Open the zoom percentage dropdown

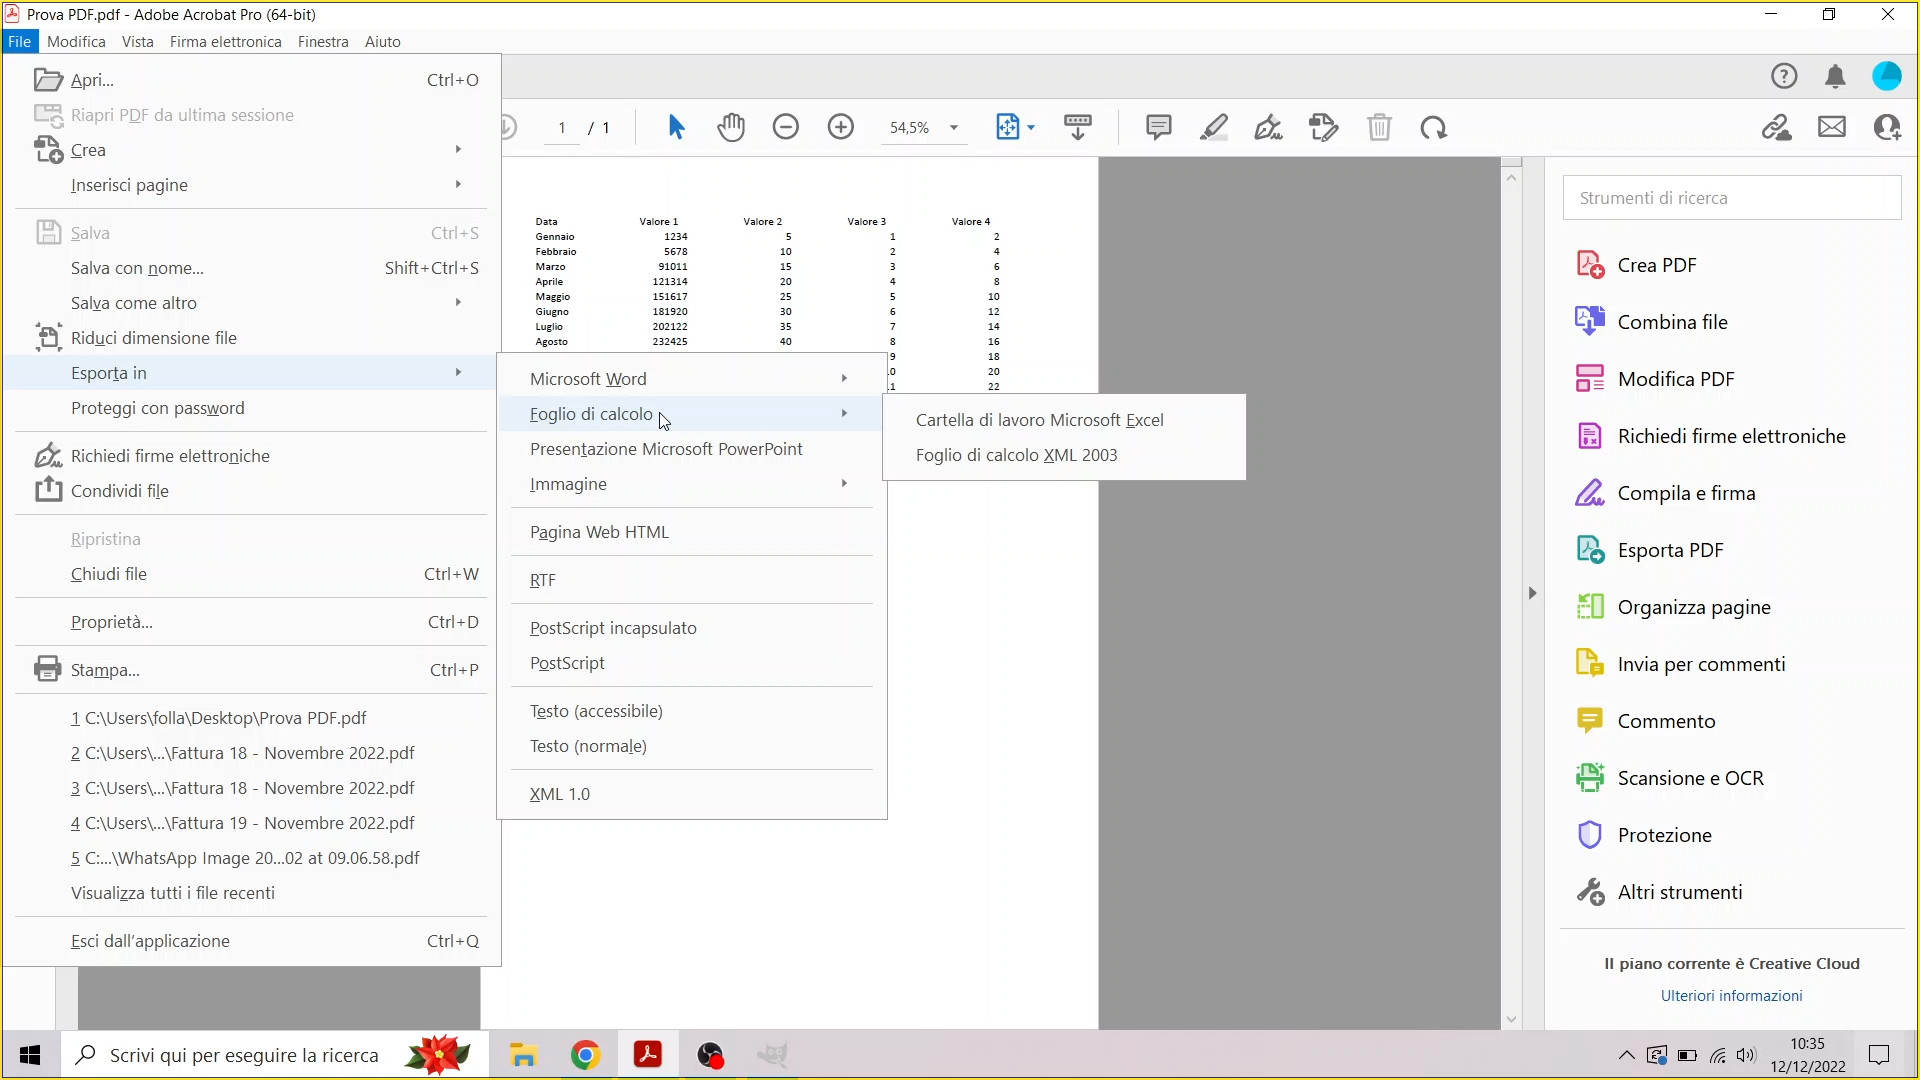[x=953, y=127]
